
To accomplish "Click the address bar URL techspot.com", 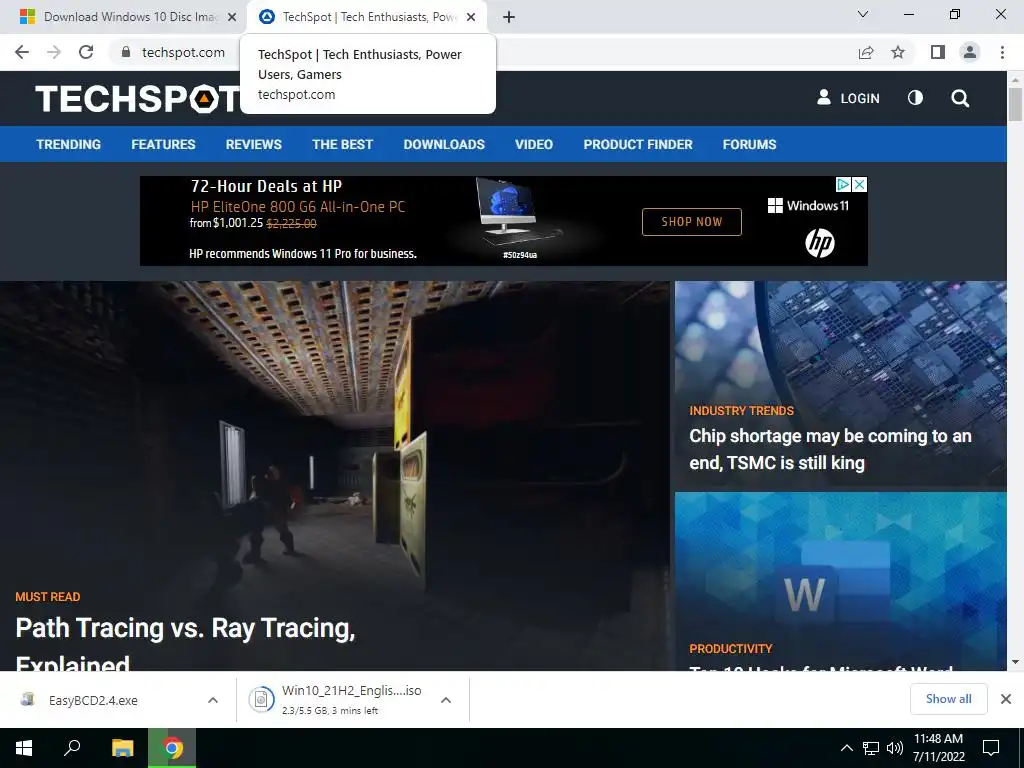I will (183, 52).
